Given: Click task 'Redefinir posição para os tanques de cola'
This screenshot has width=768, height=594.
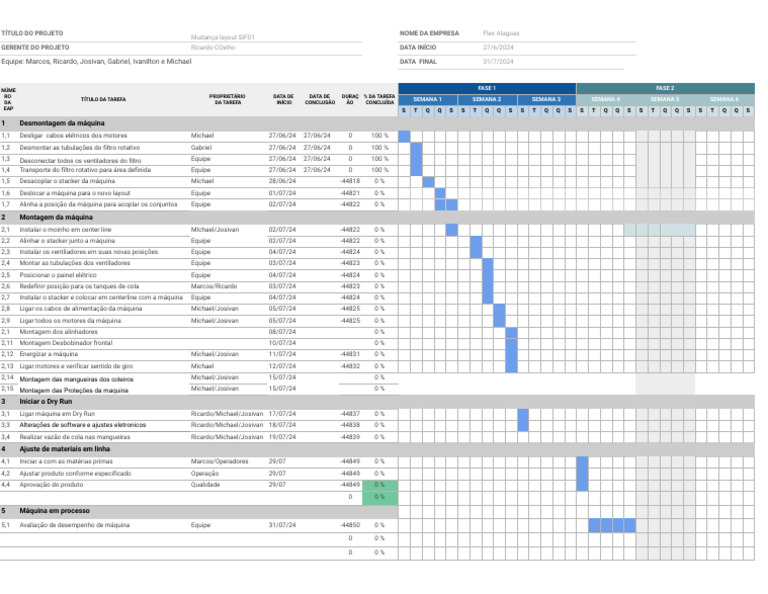Looking at the screenshot, I should [x=79, y=286].
